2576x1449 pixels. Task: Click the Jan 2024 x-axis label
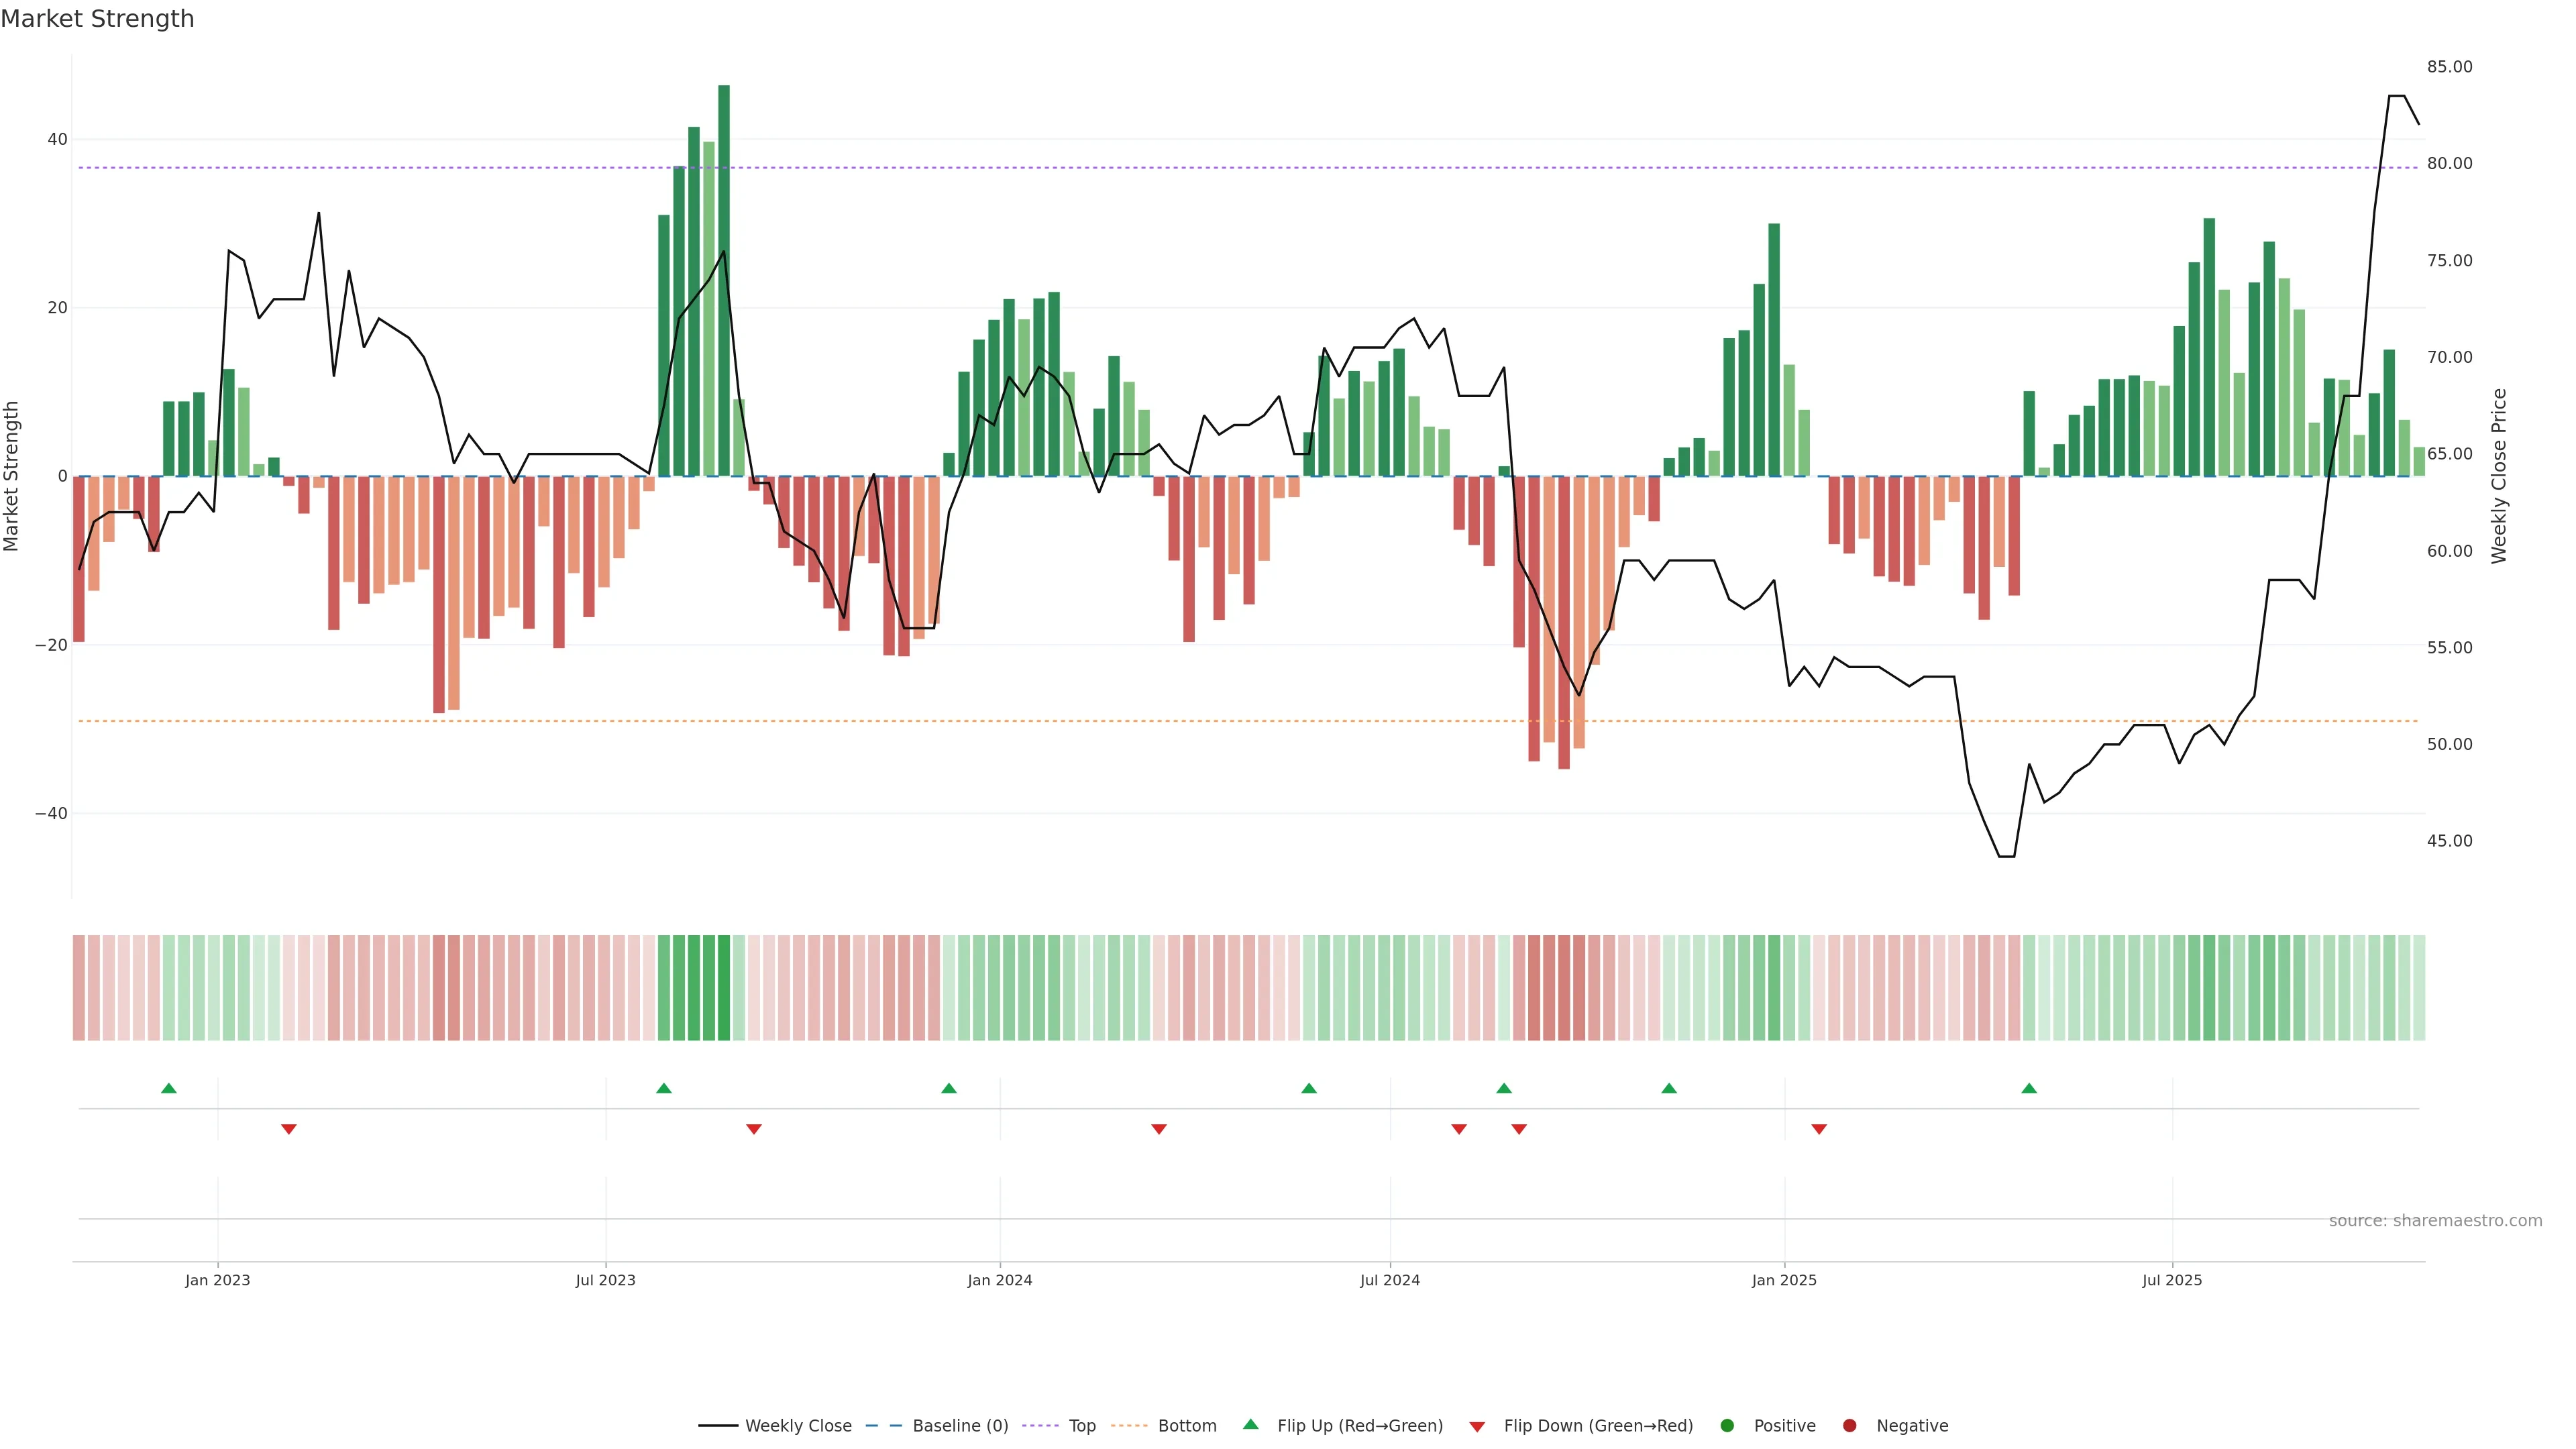[x=1000, y=1280]
